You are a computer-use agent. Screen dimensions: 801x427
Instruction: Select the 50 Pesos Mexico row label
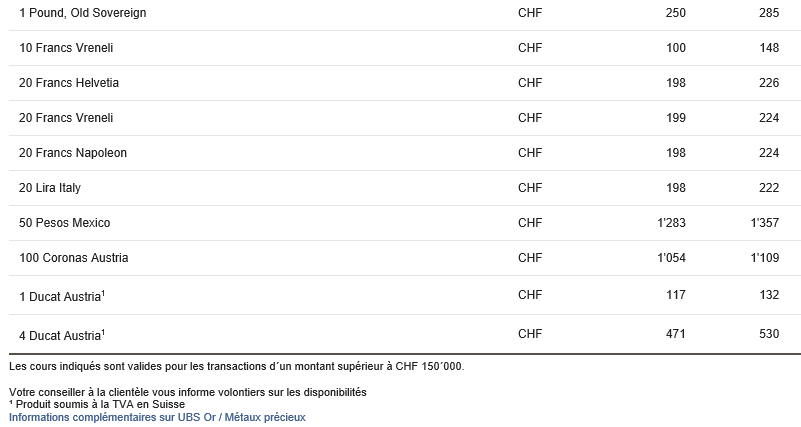64,223
